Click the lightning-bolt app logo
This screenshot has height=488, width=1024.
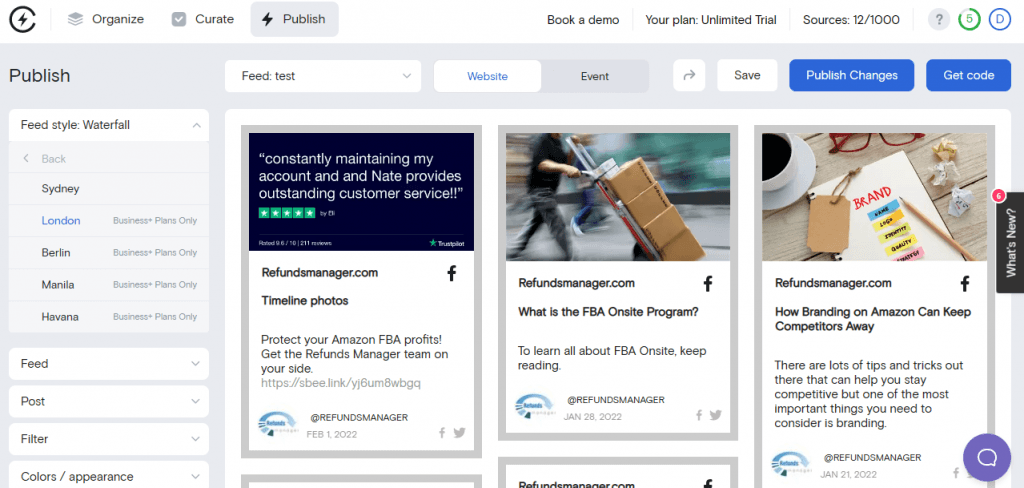(22, 20)
